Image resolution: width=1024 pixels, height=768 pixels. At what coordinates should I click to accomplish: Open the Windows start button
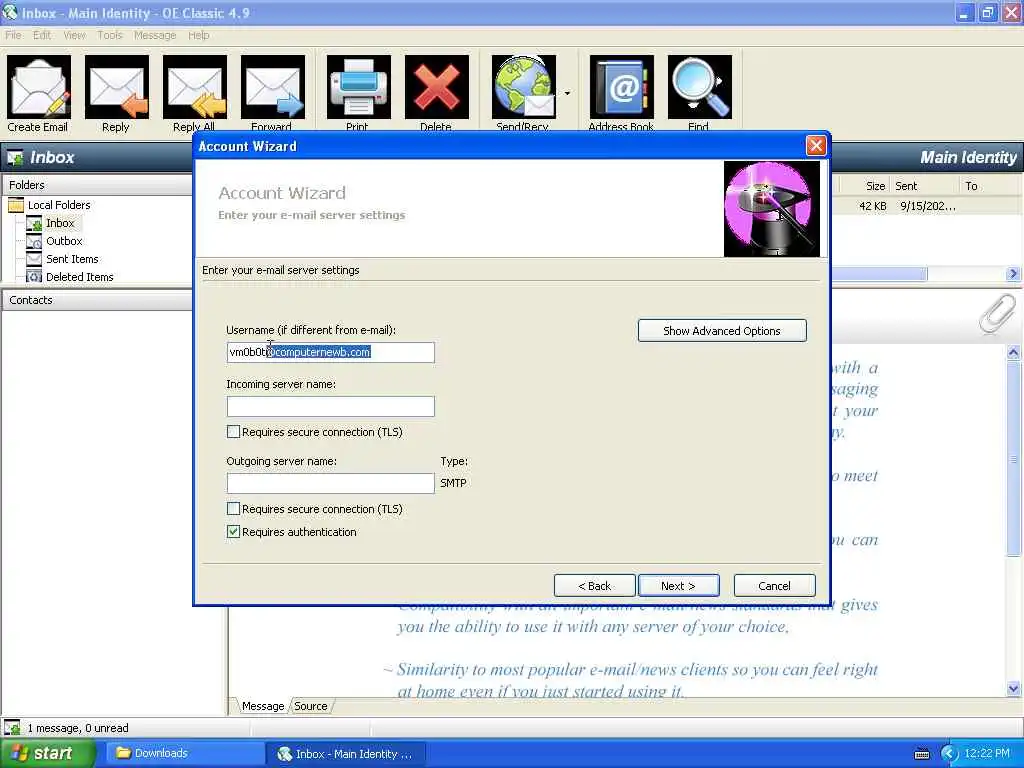point(47,754)
